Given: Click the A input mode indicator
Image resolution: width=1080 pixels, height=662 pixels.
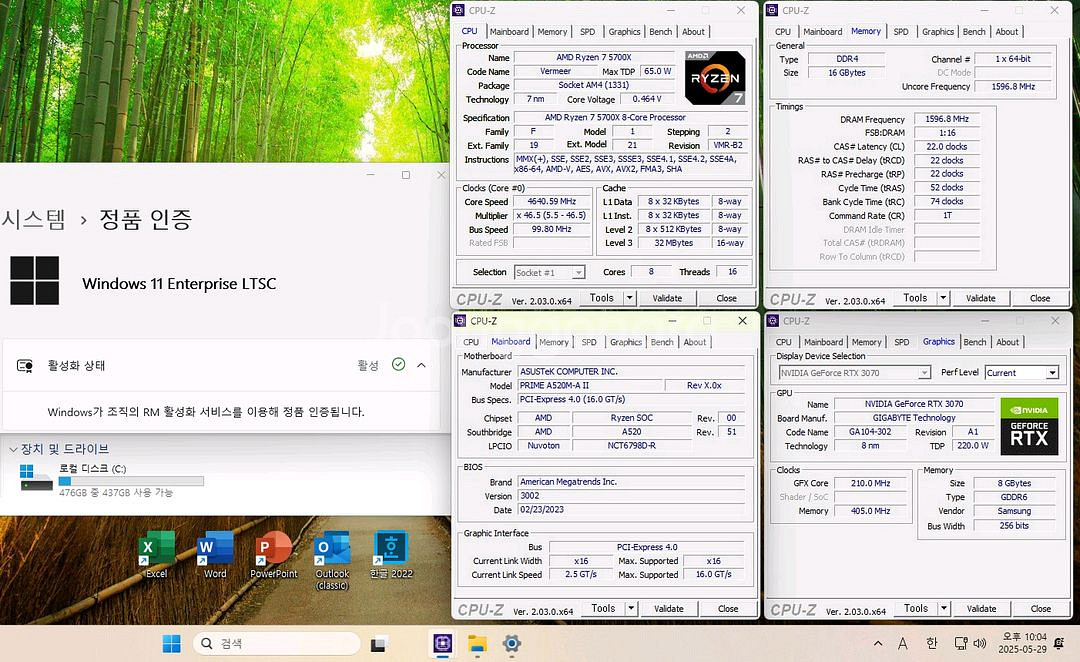Looking at the screenshot, I should point(902,643).
